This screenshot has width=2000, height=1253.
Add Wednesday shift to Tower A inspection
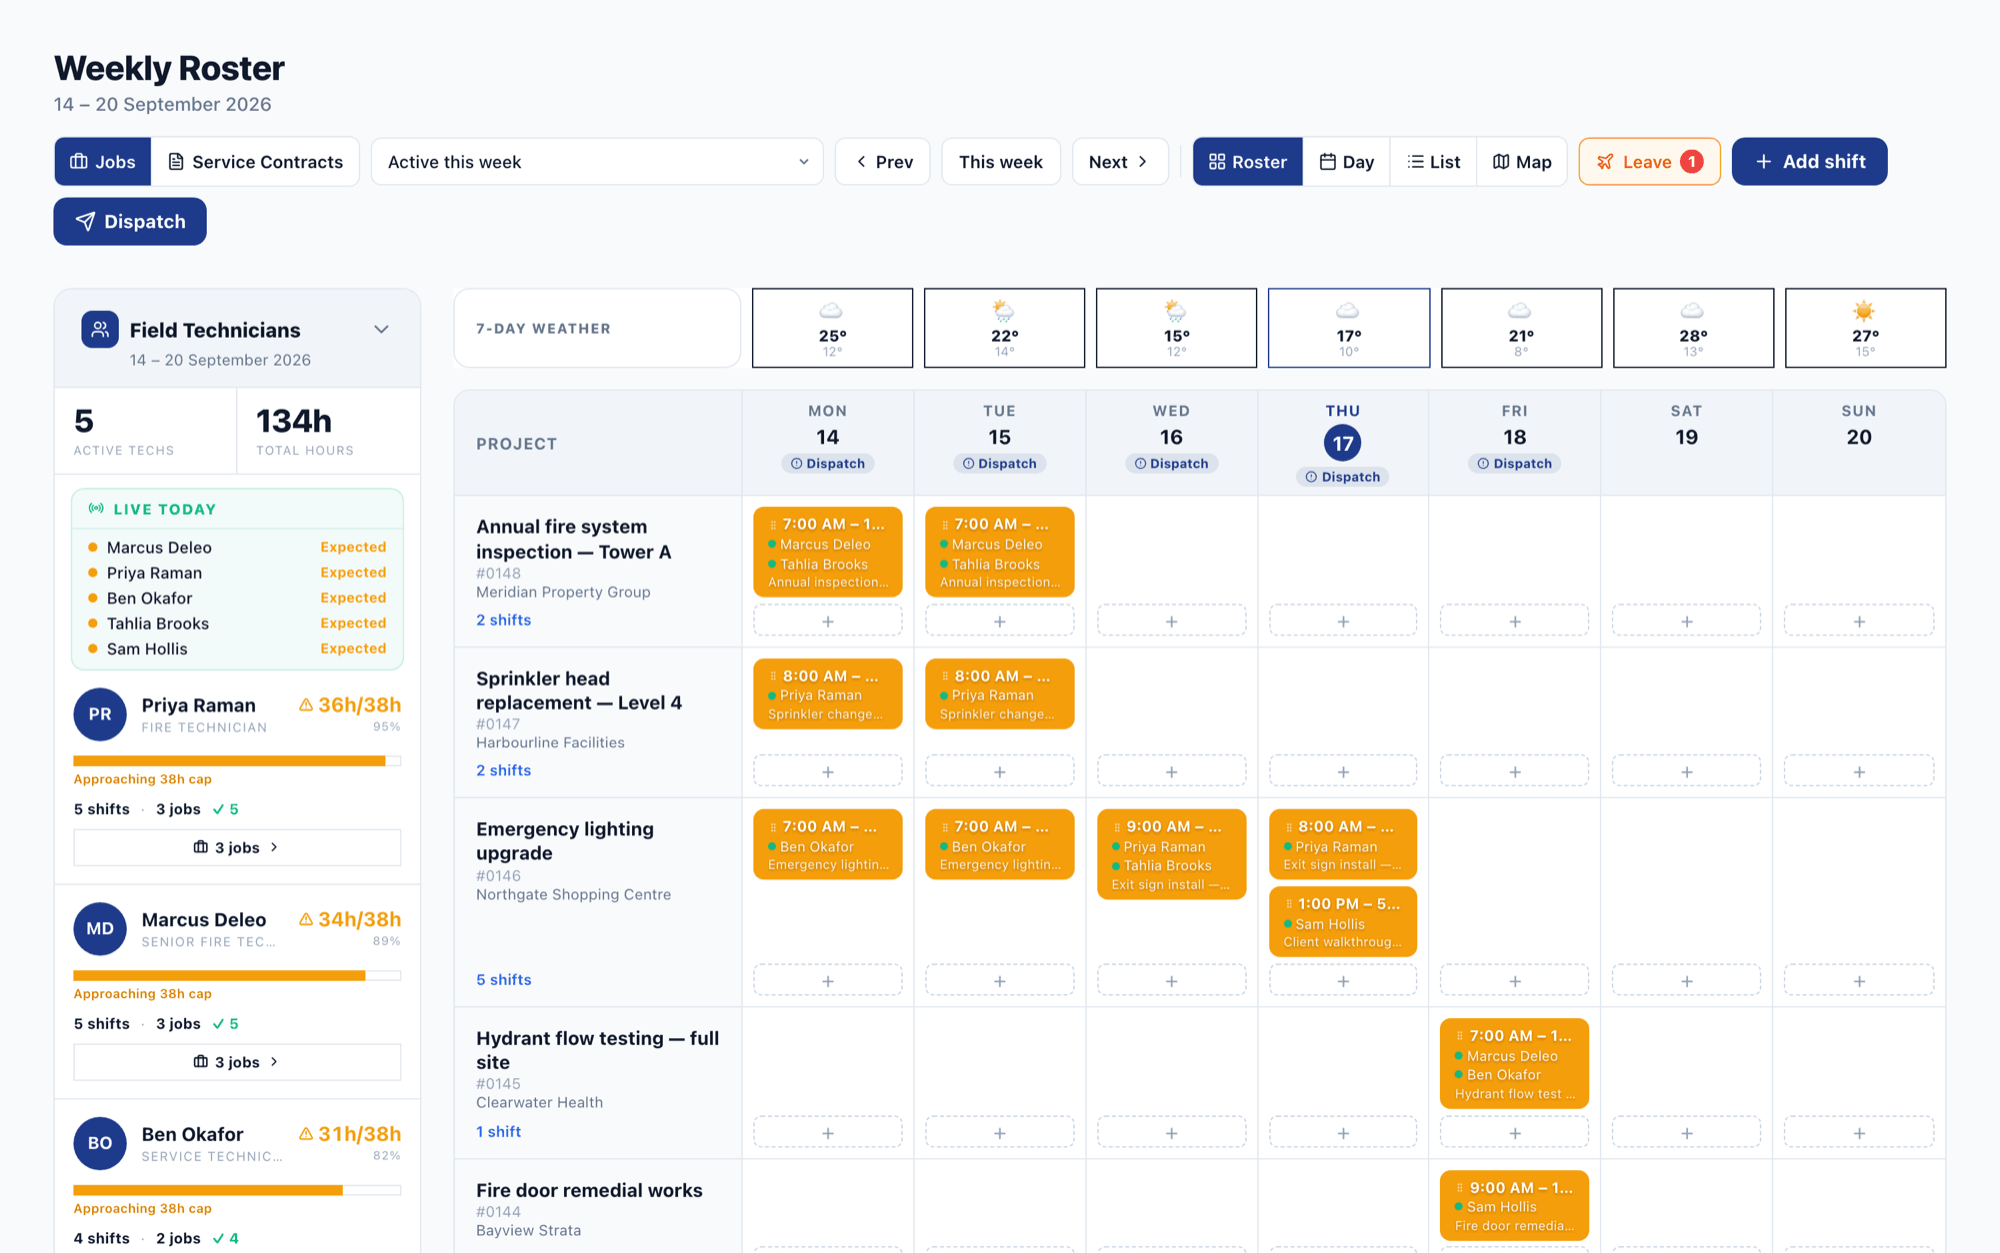click(x=1171, y=621)
